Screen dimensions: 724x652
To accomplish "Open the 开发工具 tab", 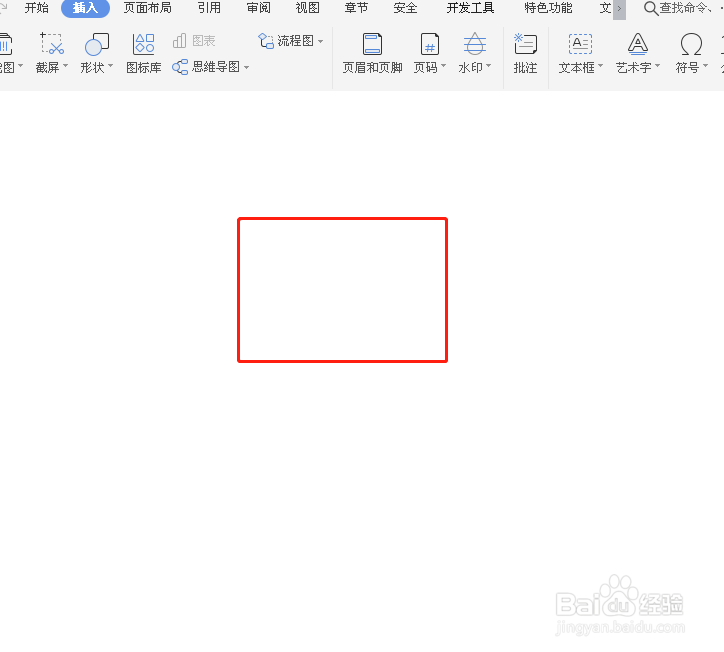I will coord(471,8).
